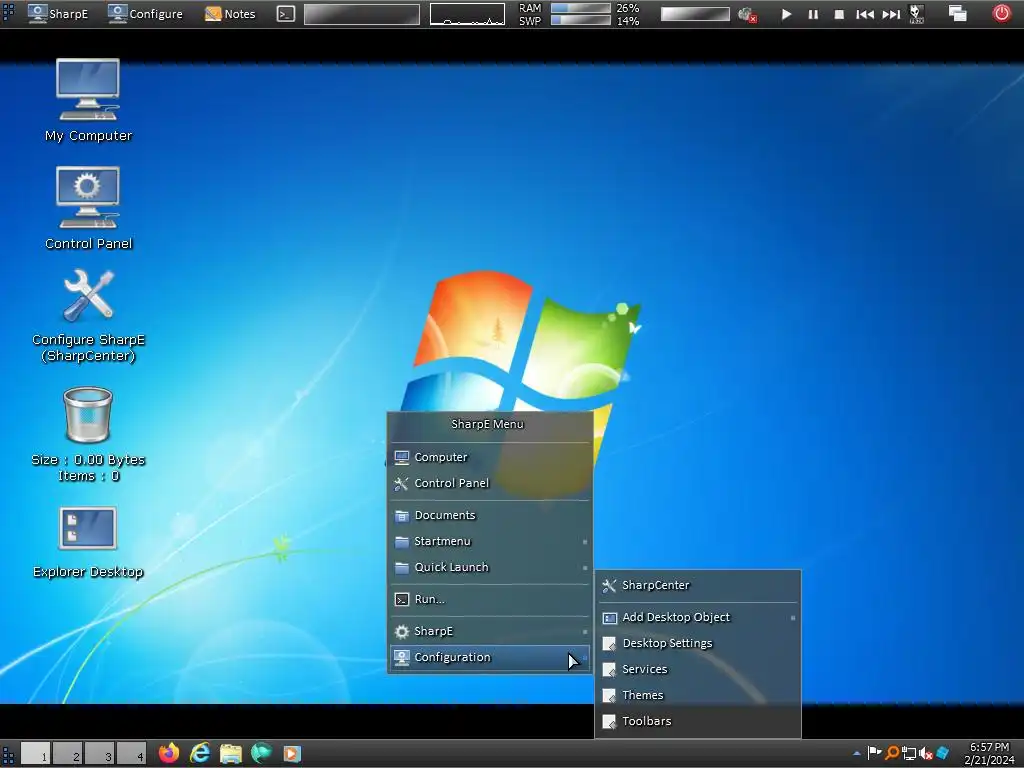Open Configure SharpE (SharpCenter) desktop icon
Image resolution: width=1024 pixels, height=768 pixels.
88,316
